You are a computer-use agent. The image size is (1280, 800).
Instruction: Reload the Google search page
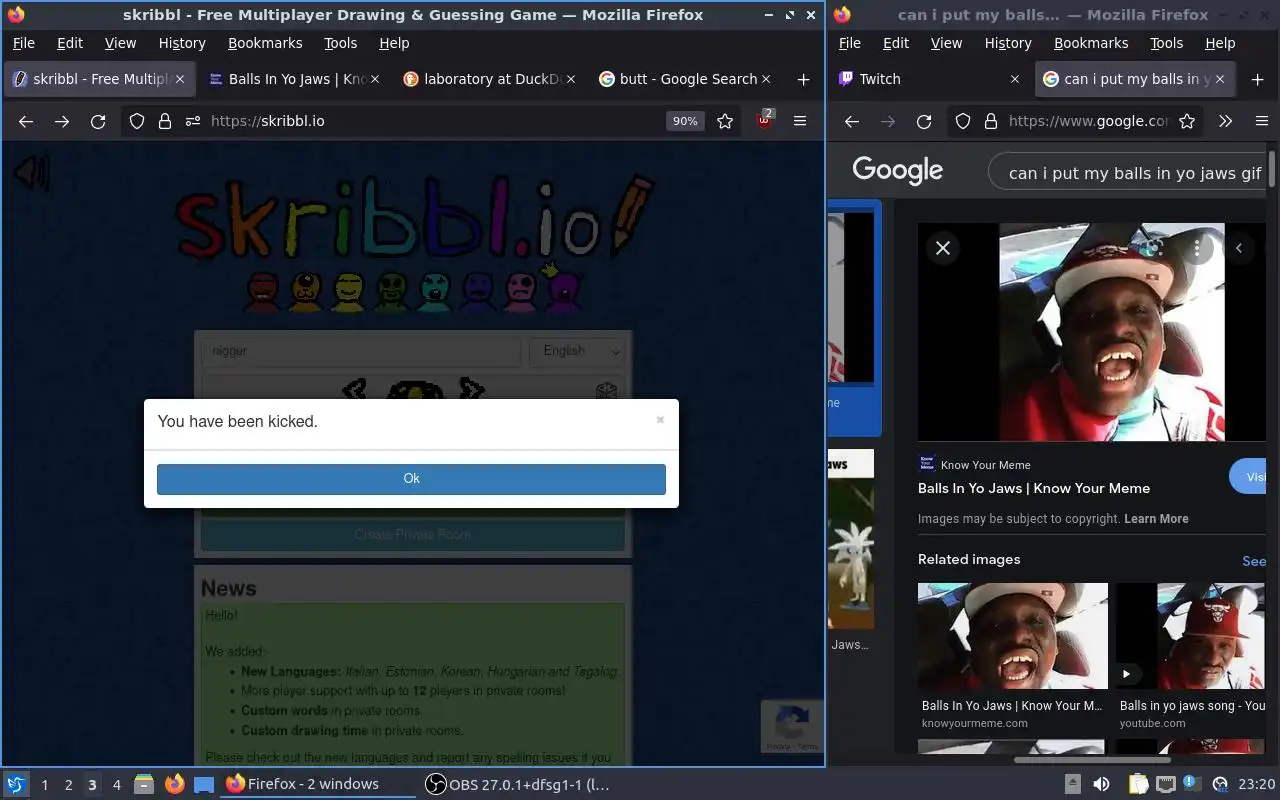click(924, 121)
